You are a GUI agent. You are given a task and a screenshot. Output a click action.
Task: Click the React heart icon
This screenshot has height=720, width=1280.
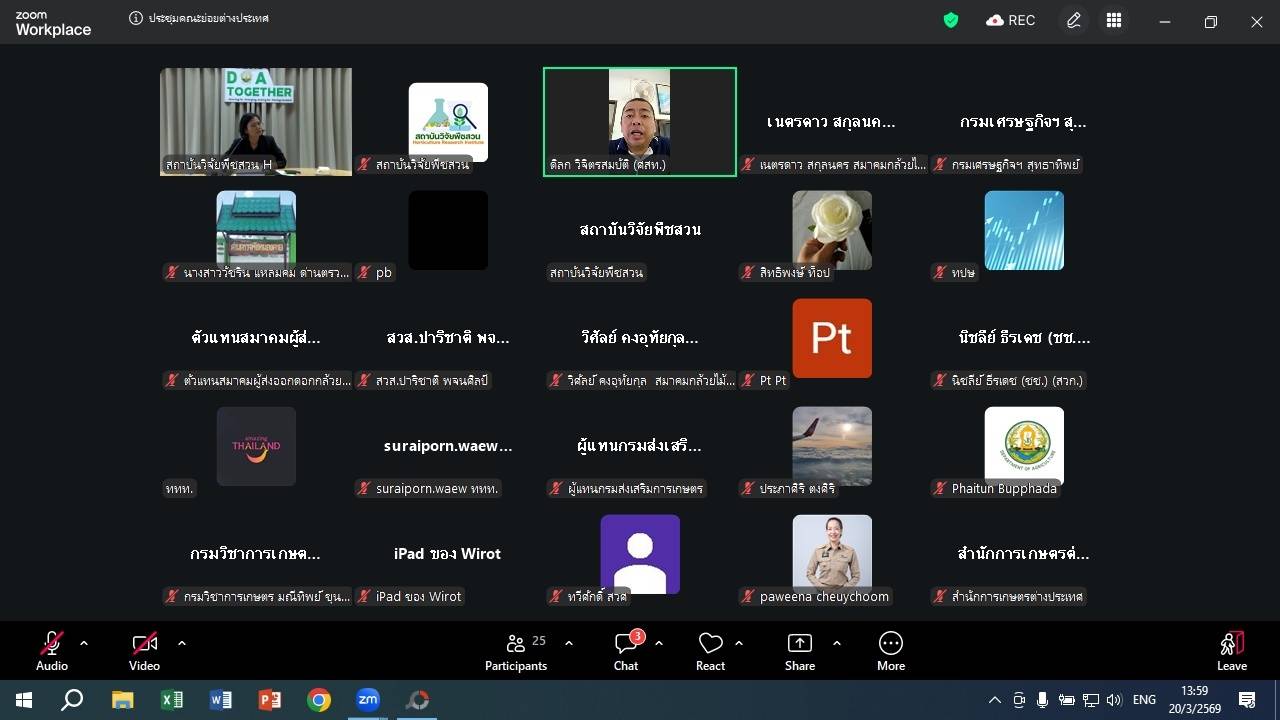point(710,651)
